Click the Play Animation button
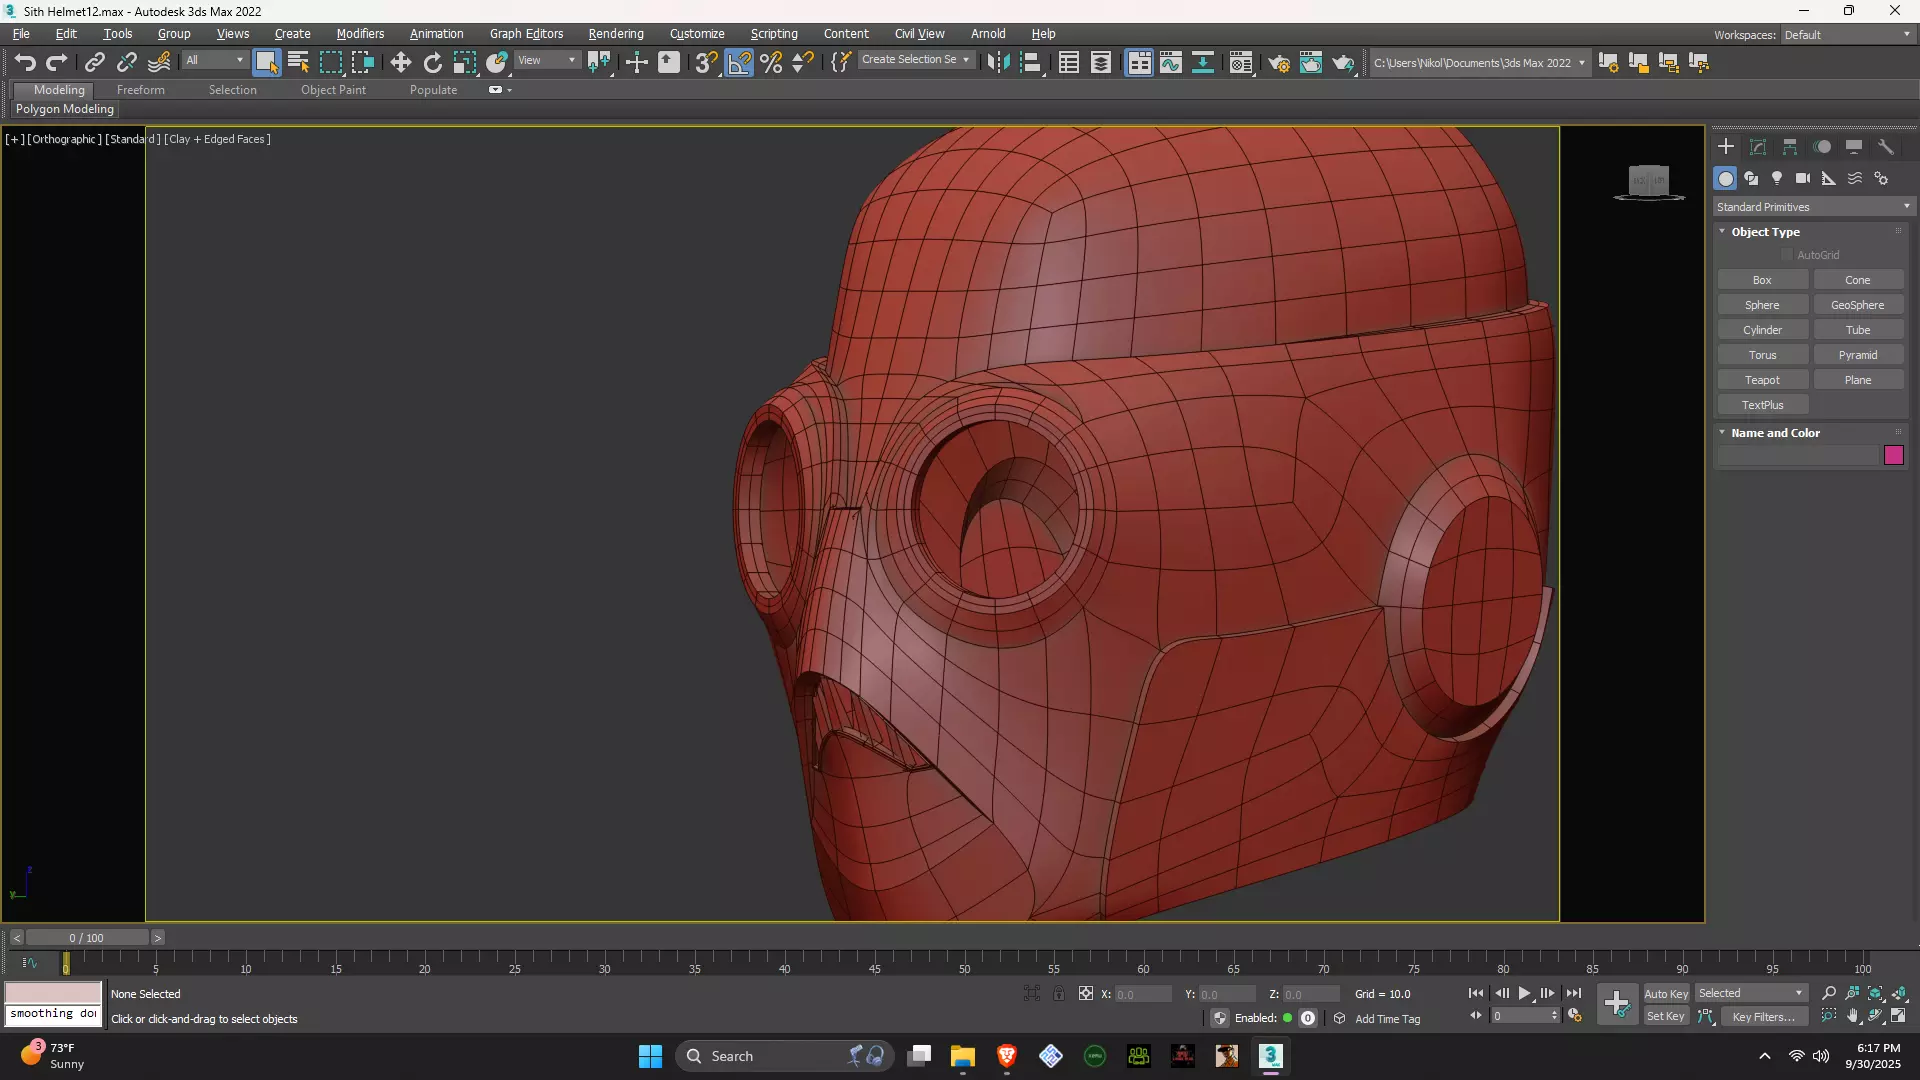 (x=1524, y=993)
